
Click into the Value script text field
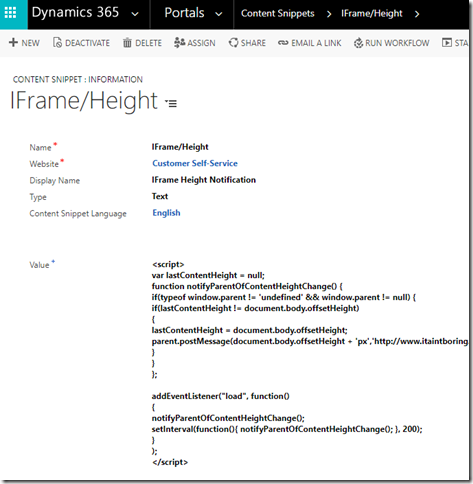point(310,363)
